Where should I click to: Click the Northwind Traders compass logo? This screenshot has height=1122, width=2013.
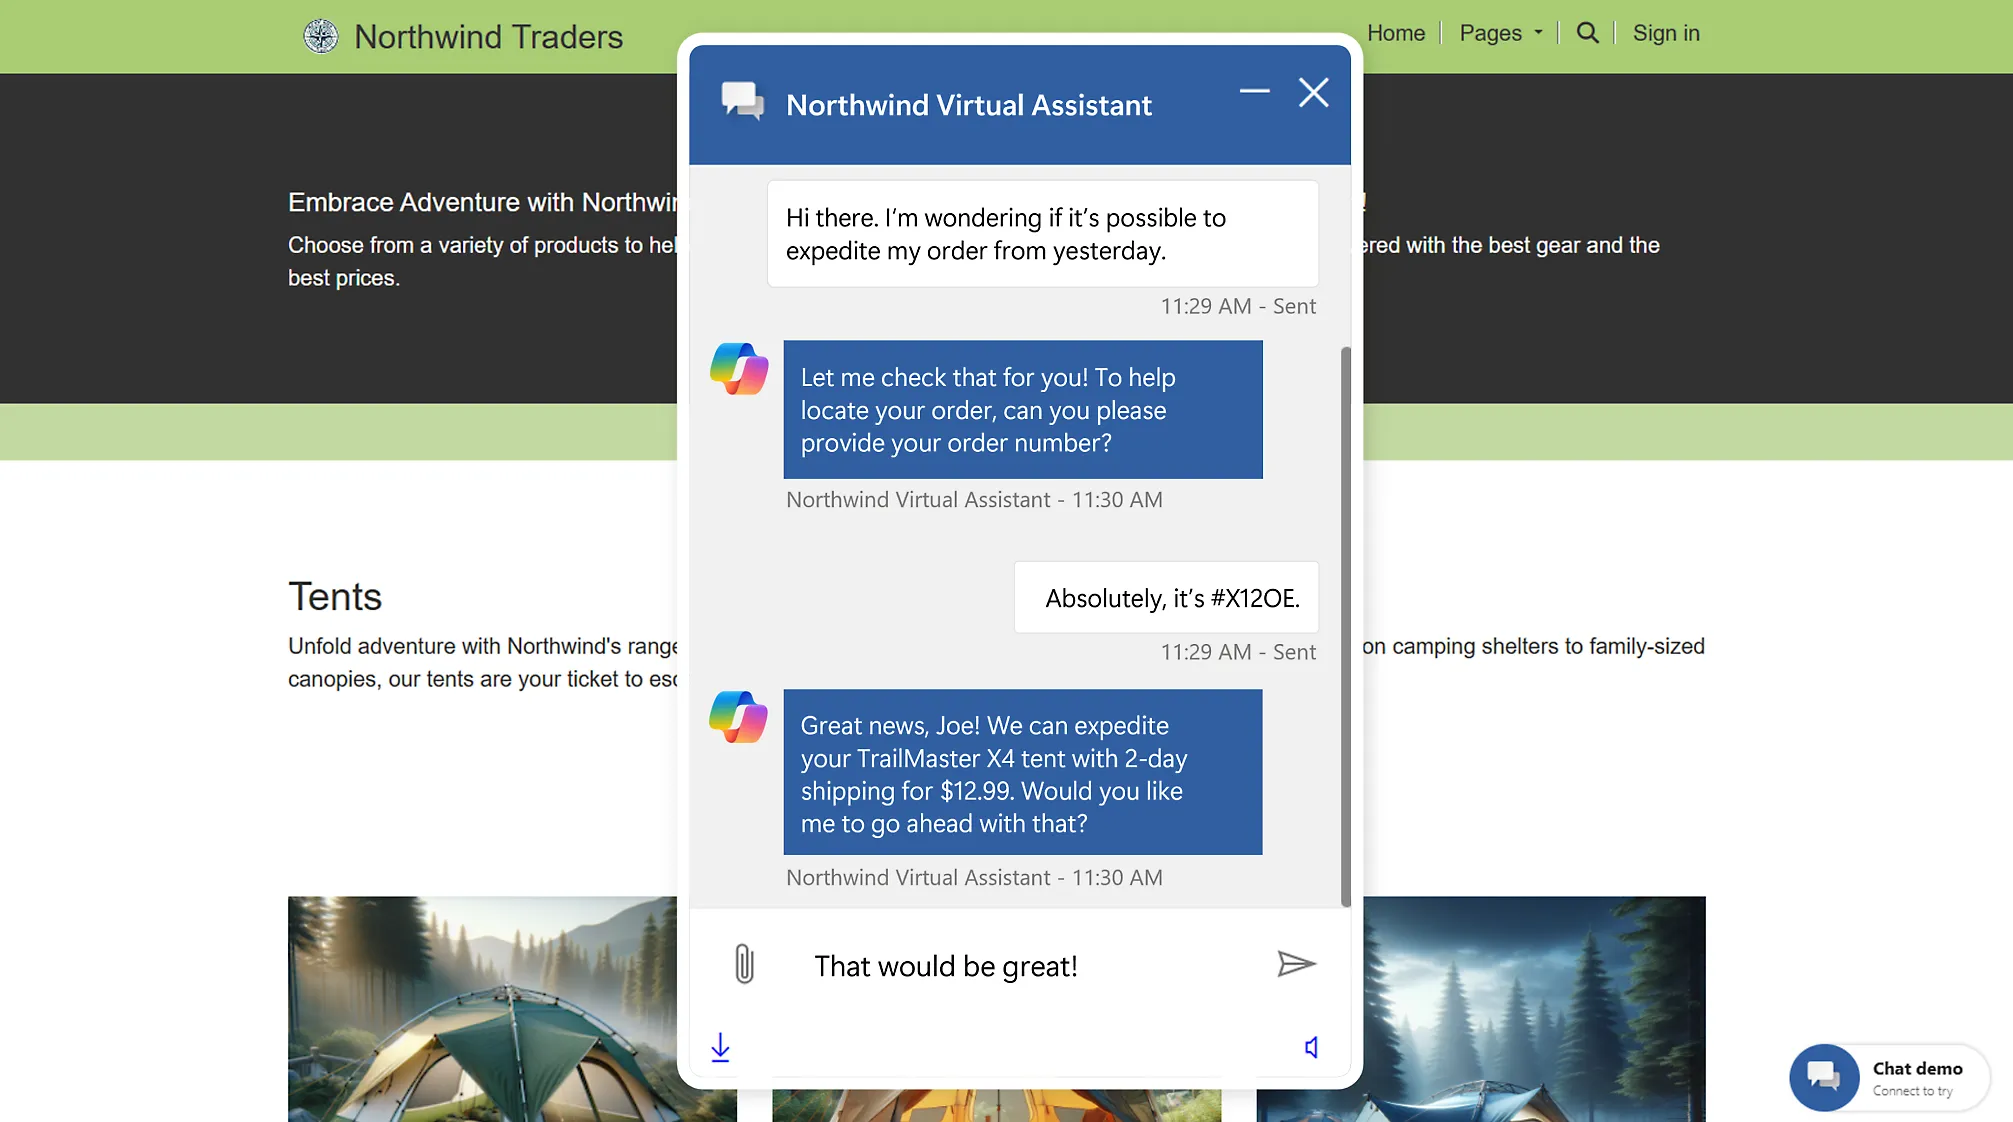coord(321,36)
